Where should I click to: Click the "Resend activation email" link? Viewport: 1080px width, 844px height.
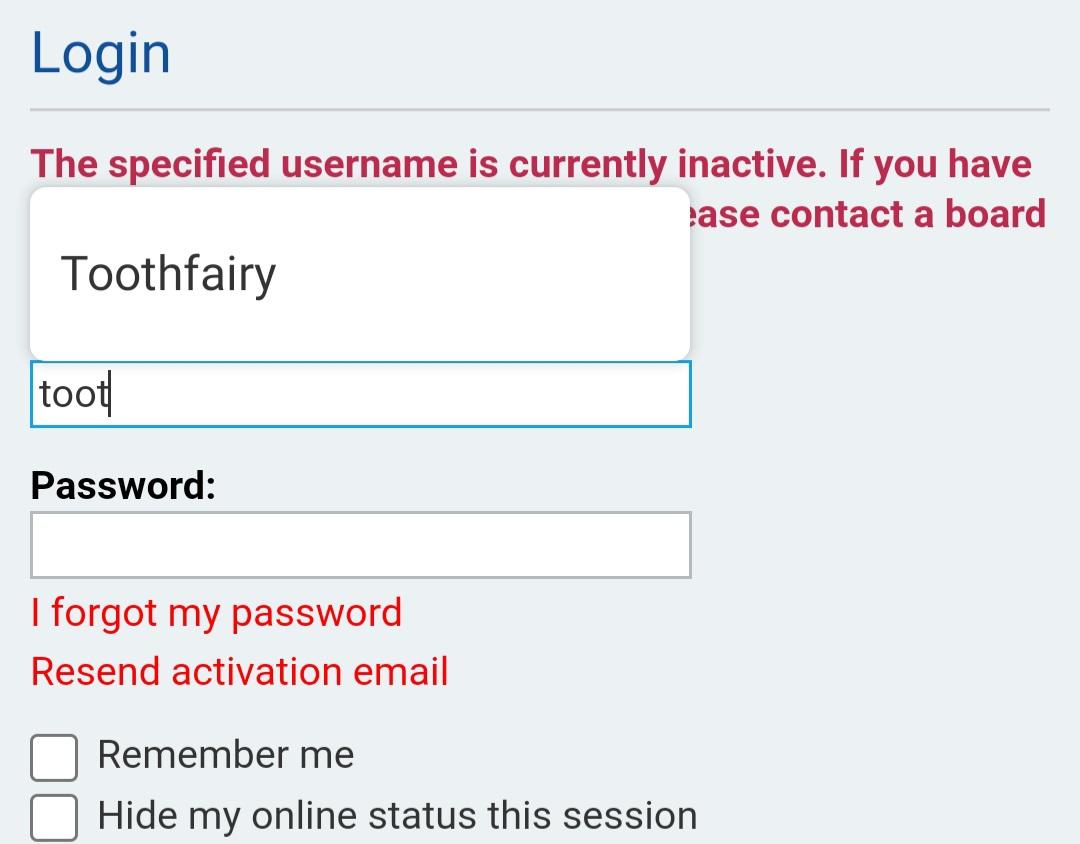click(x=239, y=671)
